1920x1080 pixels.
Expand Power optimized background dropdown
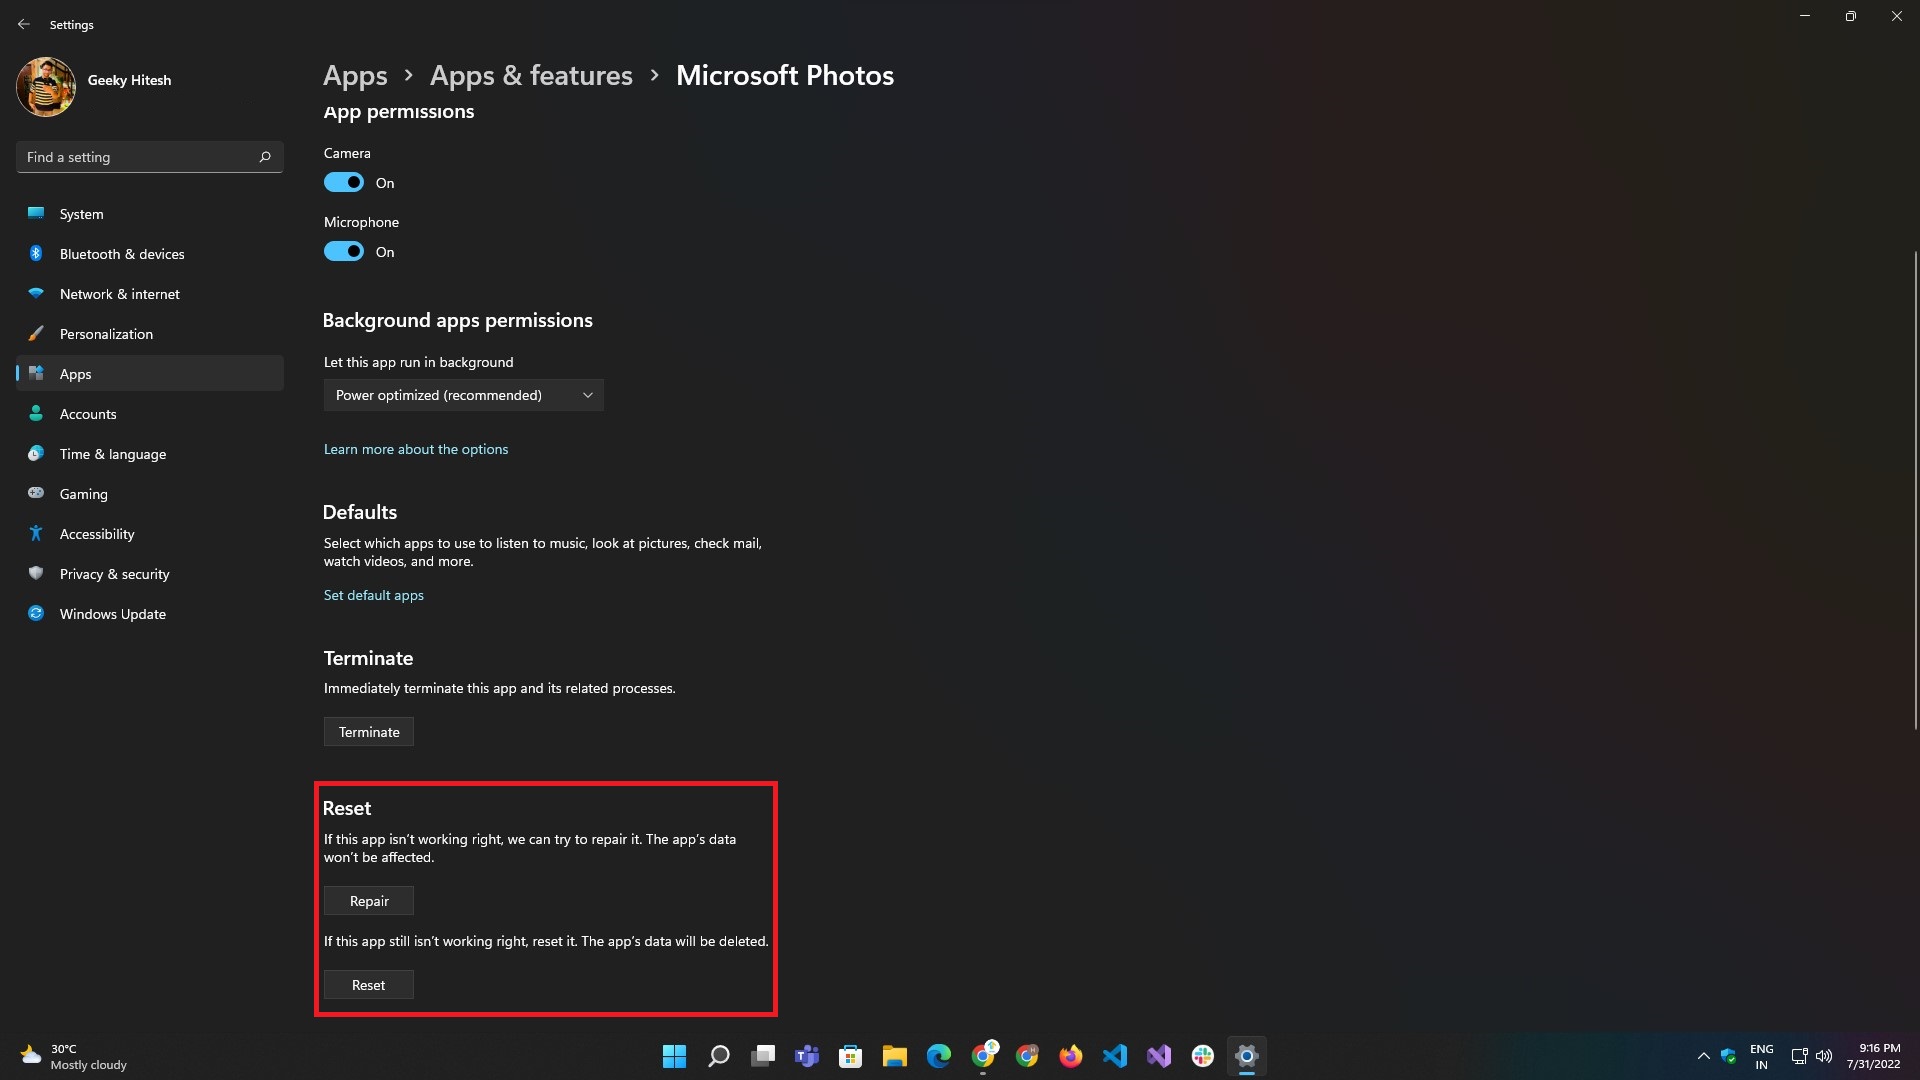[463, 395]
